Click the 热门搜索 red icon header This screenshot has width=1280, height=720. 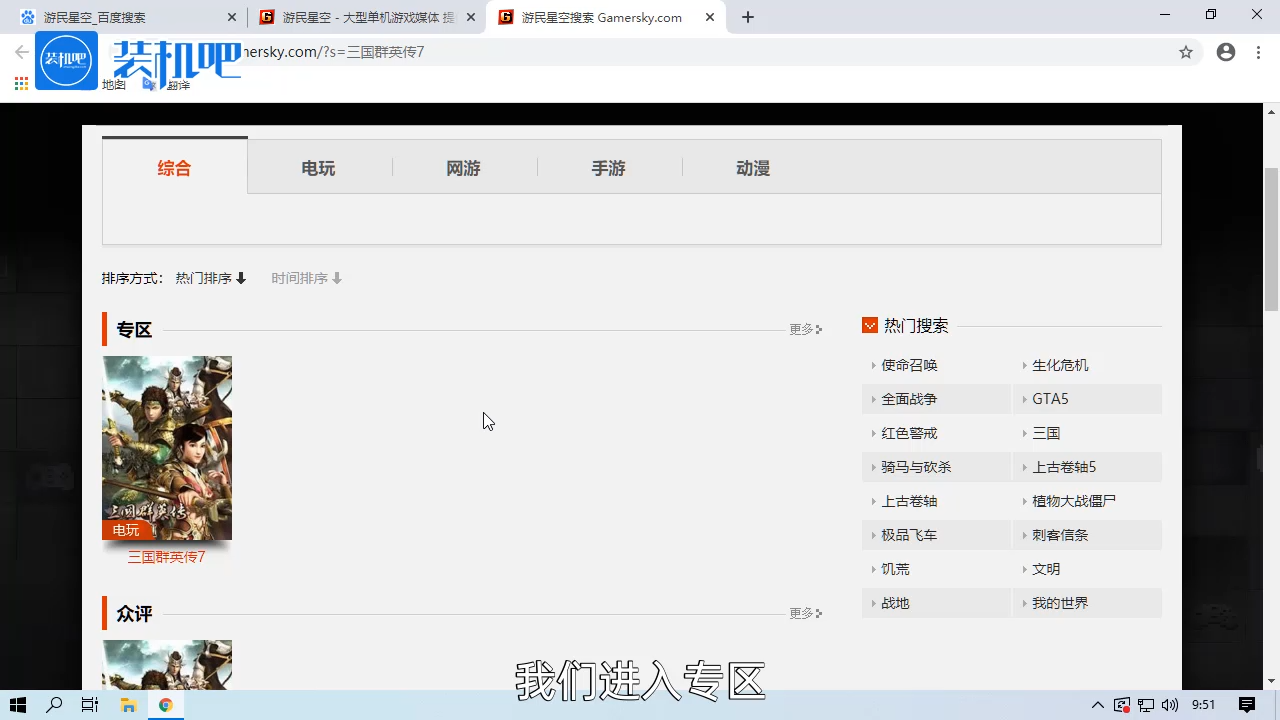tap(870, 325)
